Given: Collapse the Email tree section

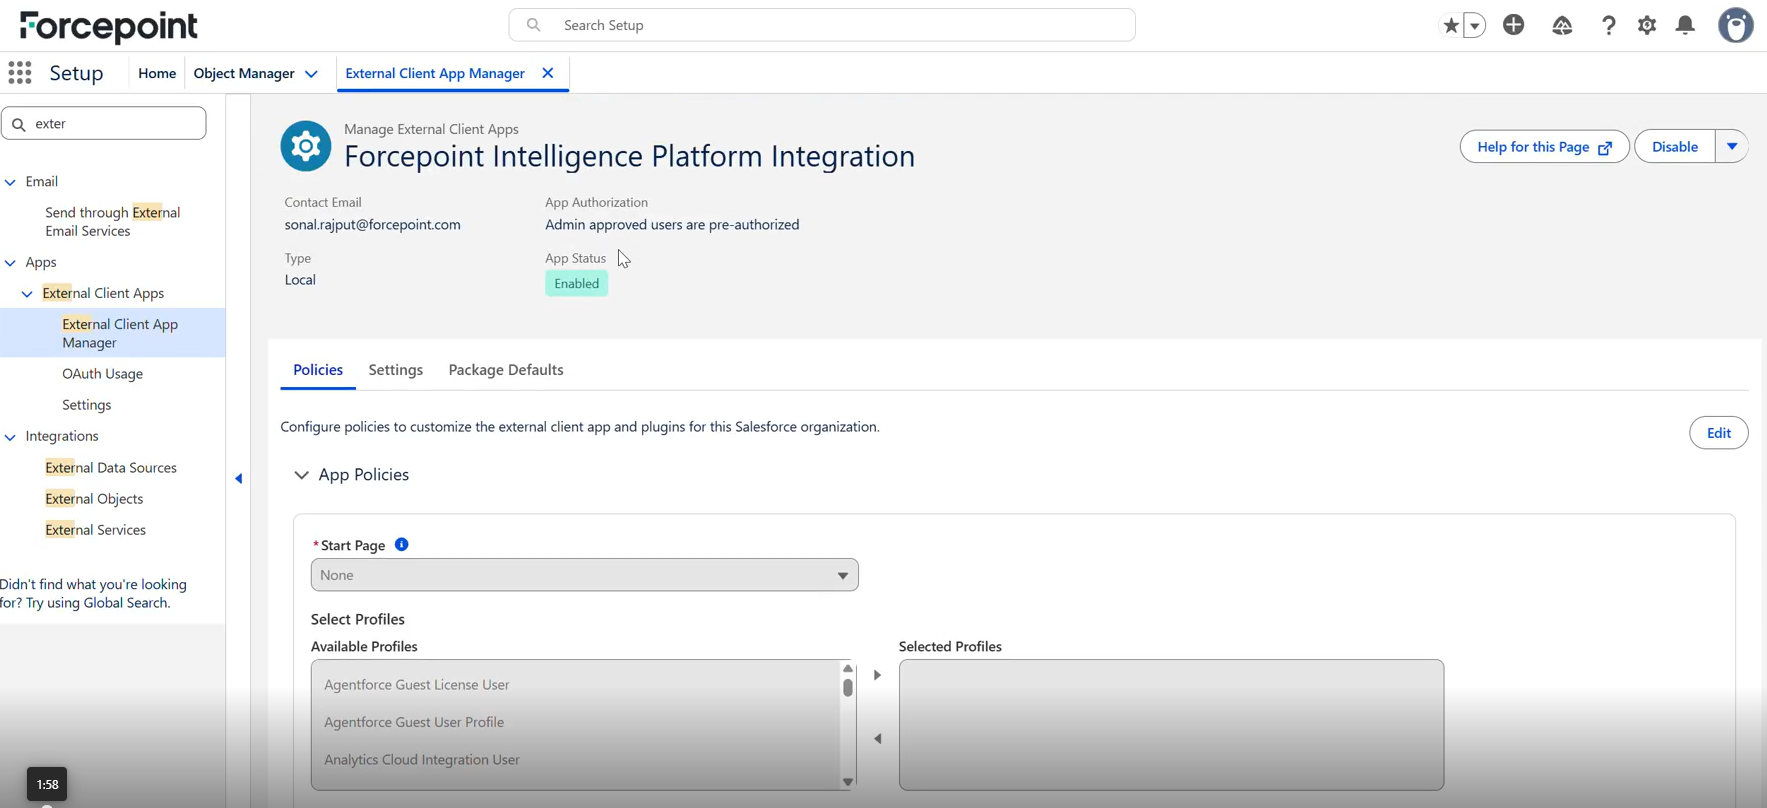Looking at the screenshot, I should click(x=11, y=182).
